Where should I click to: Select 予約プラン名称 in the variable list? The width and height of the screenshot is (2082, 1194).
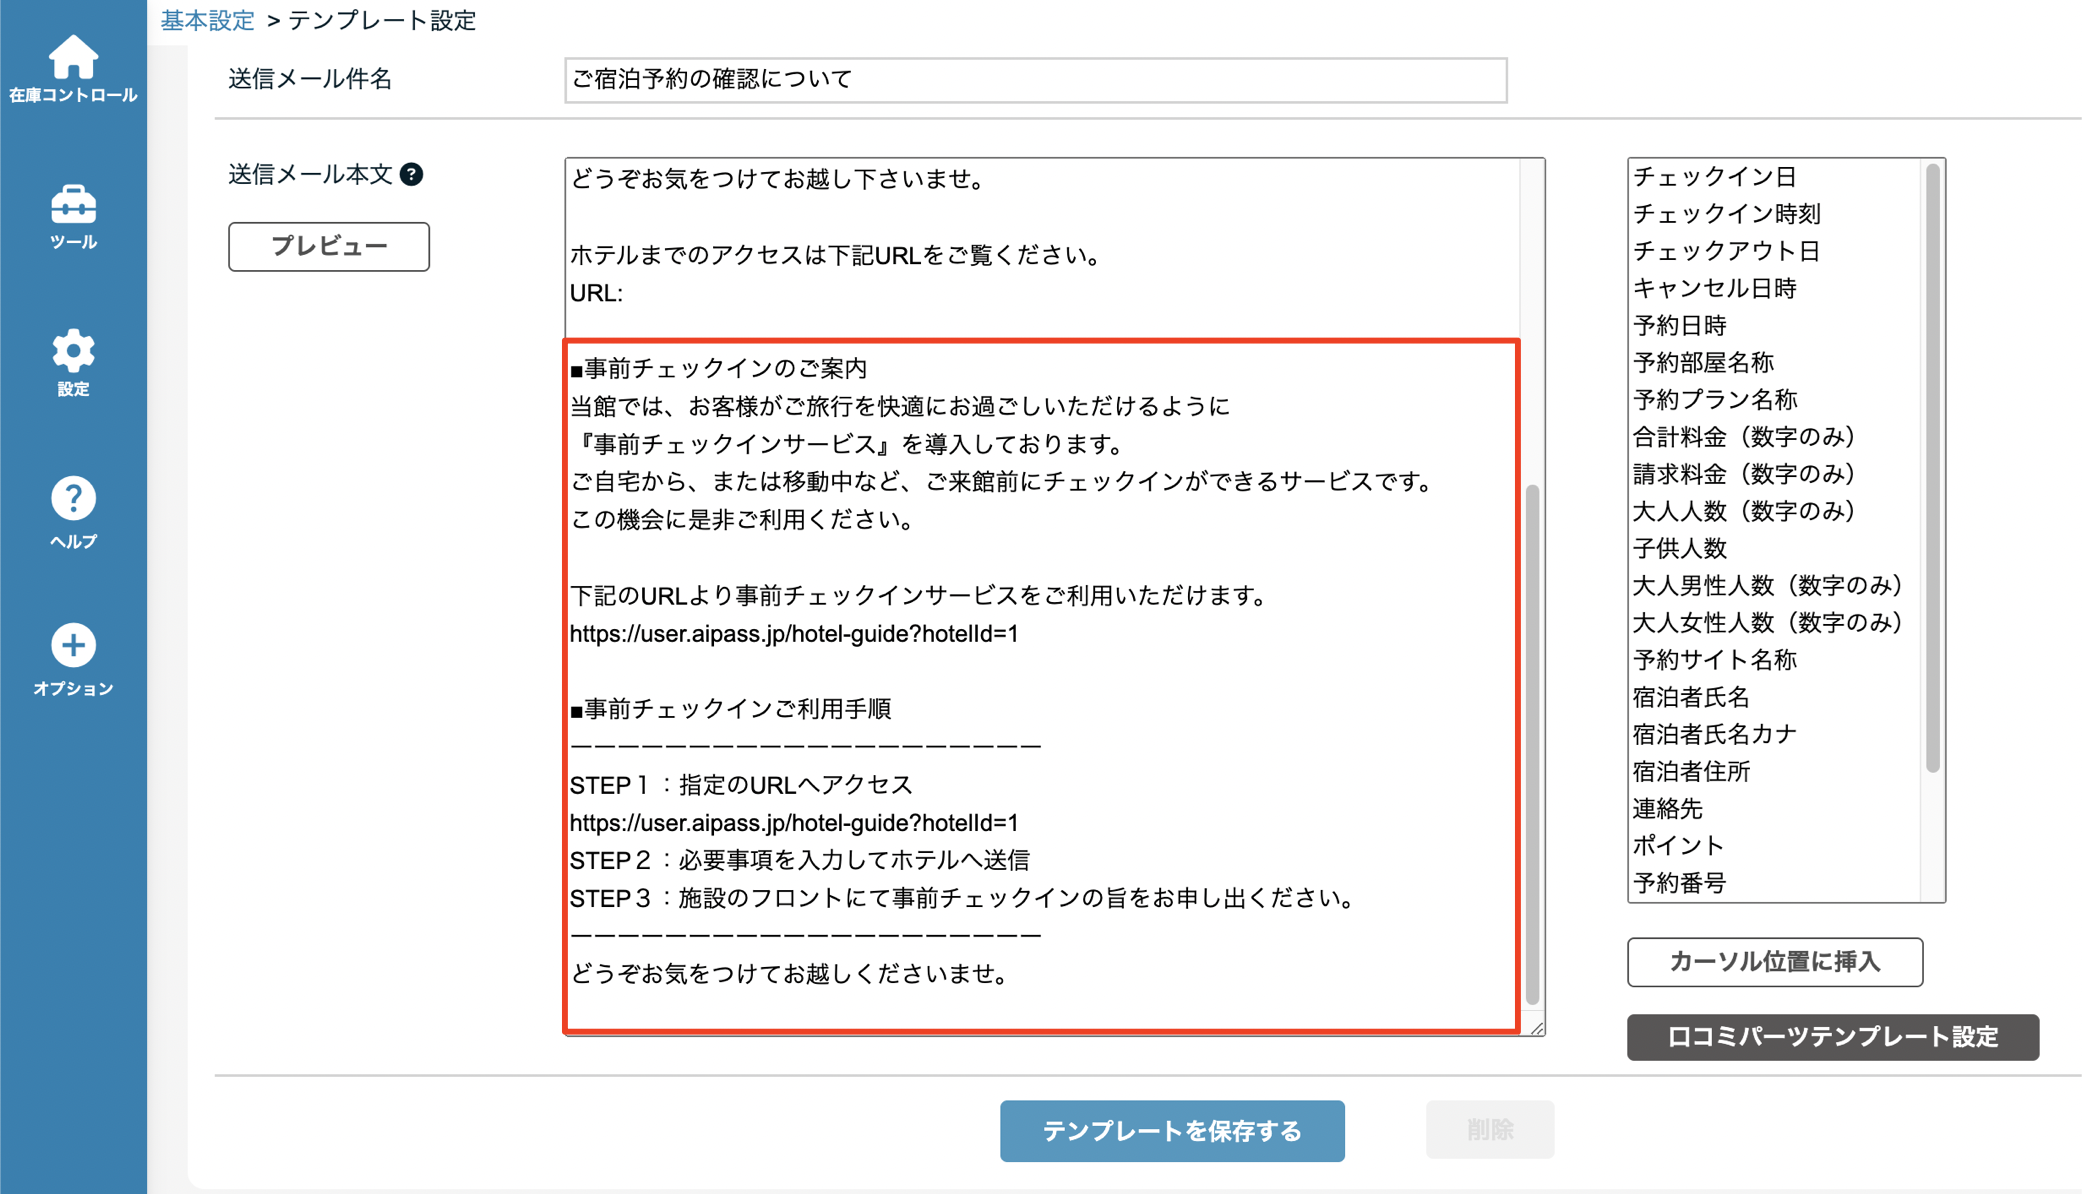[x=1775, y=399]
